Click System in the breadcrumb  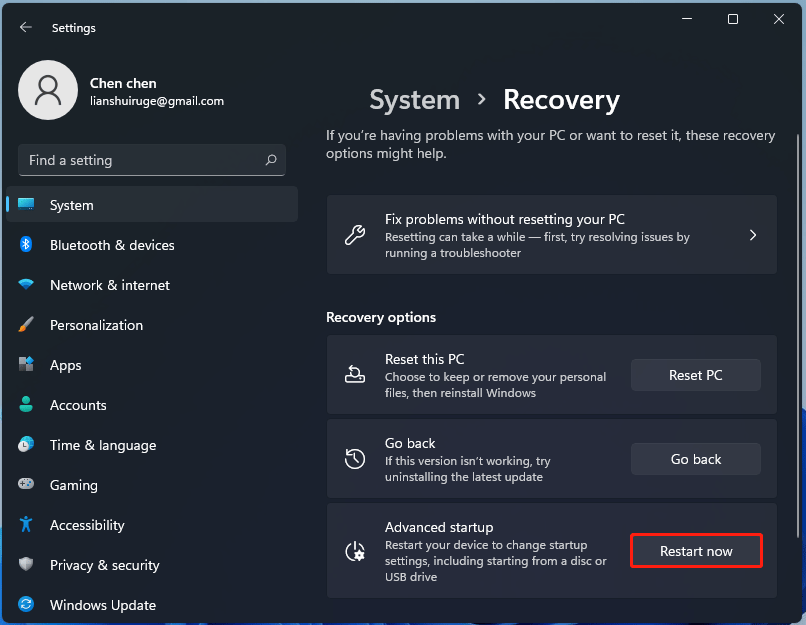[414, 100]
